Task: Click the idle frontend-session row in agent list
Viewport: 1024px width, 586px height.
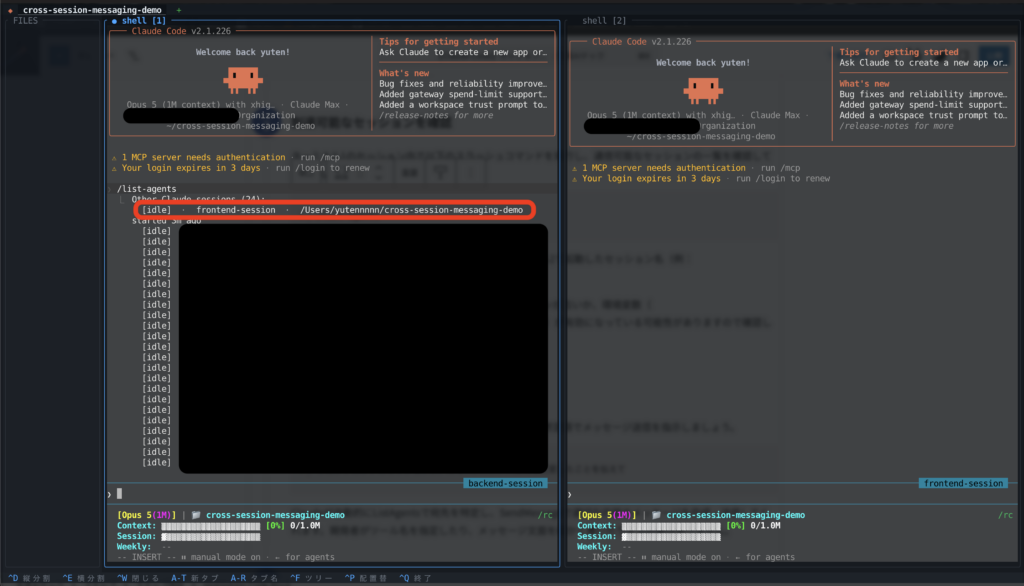Action: point(334,210)
